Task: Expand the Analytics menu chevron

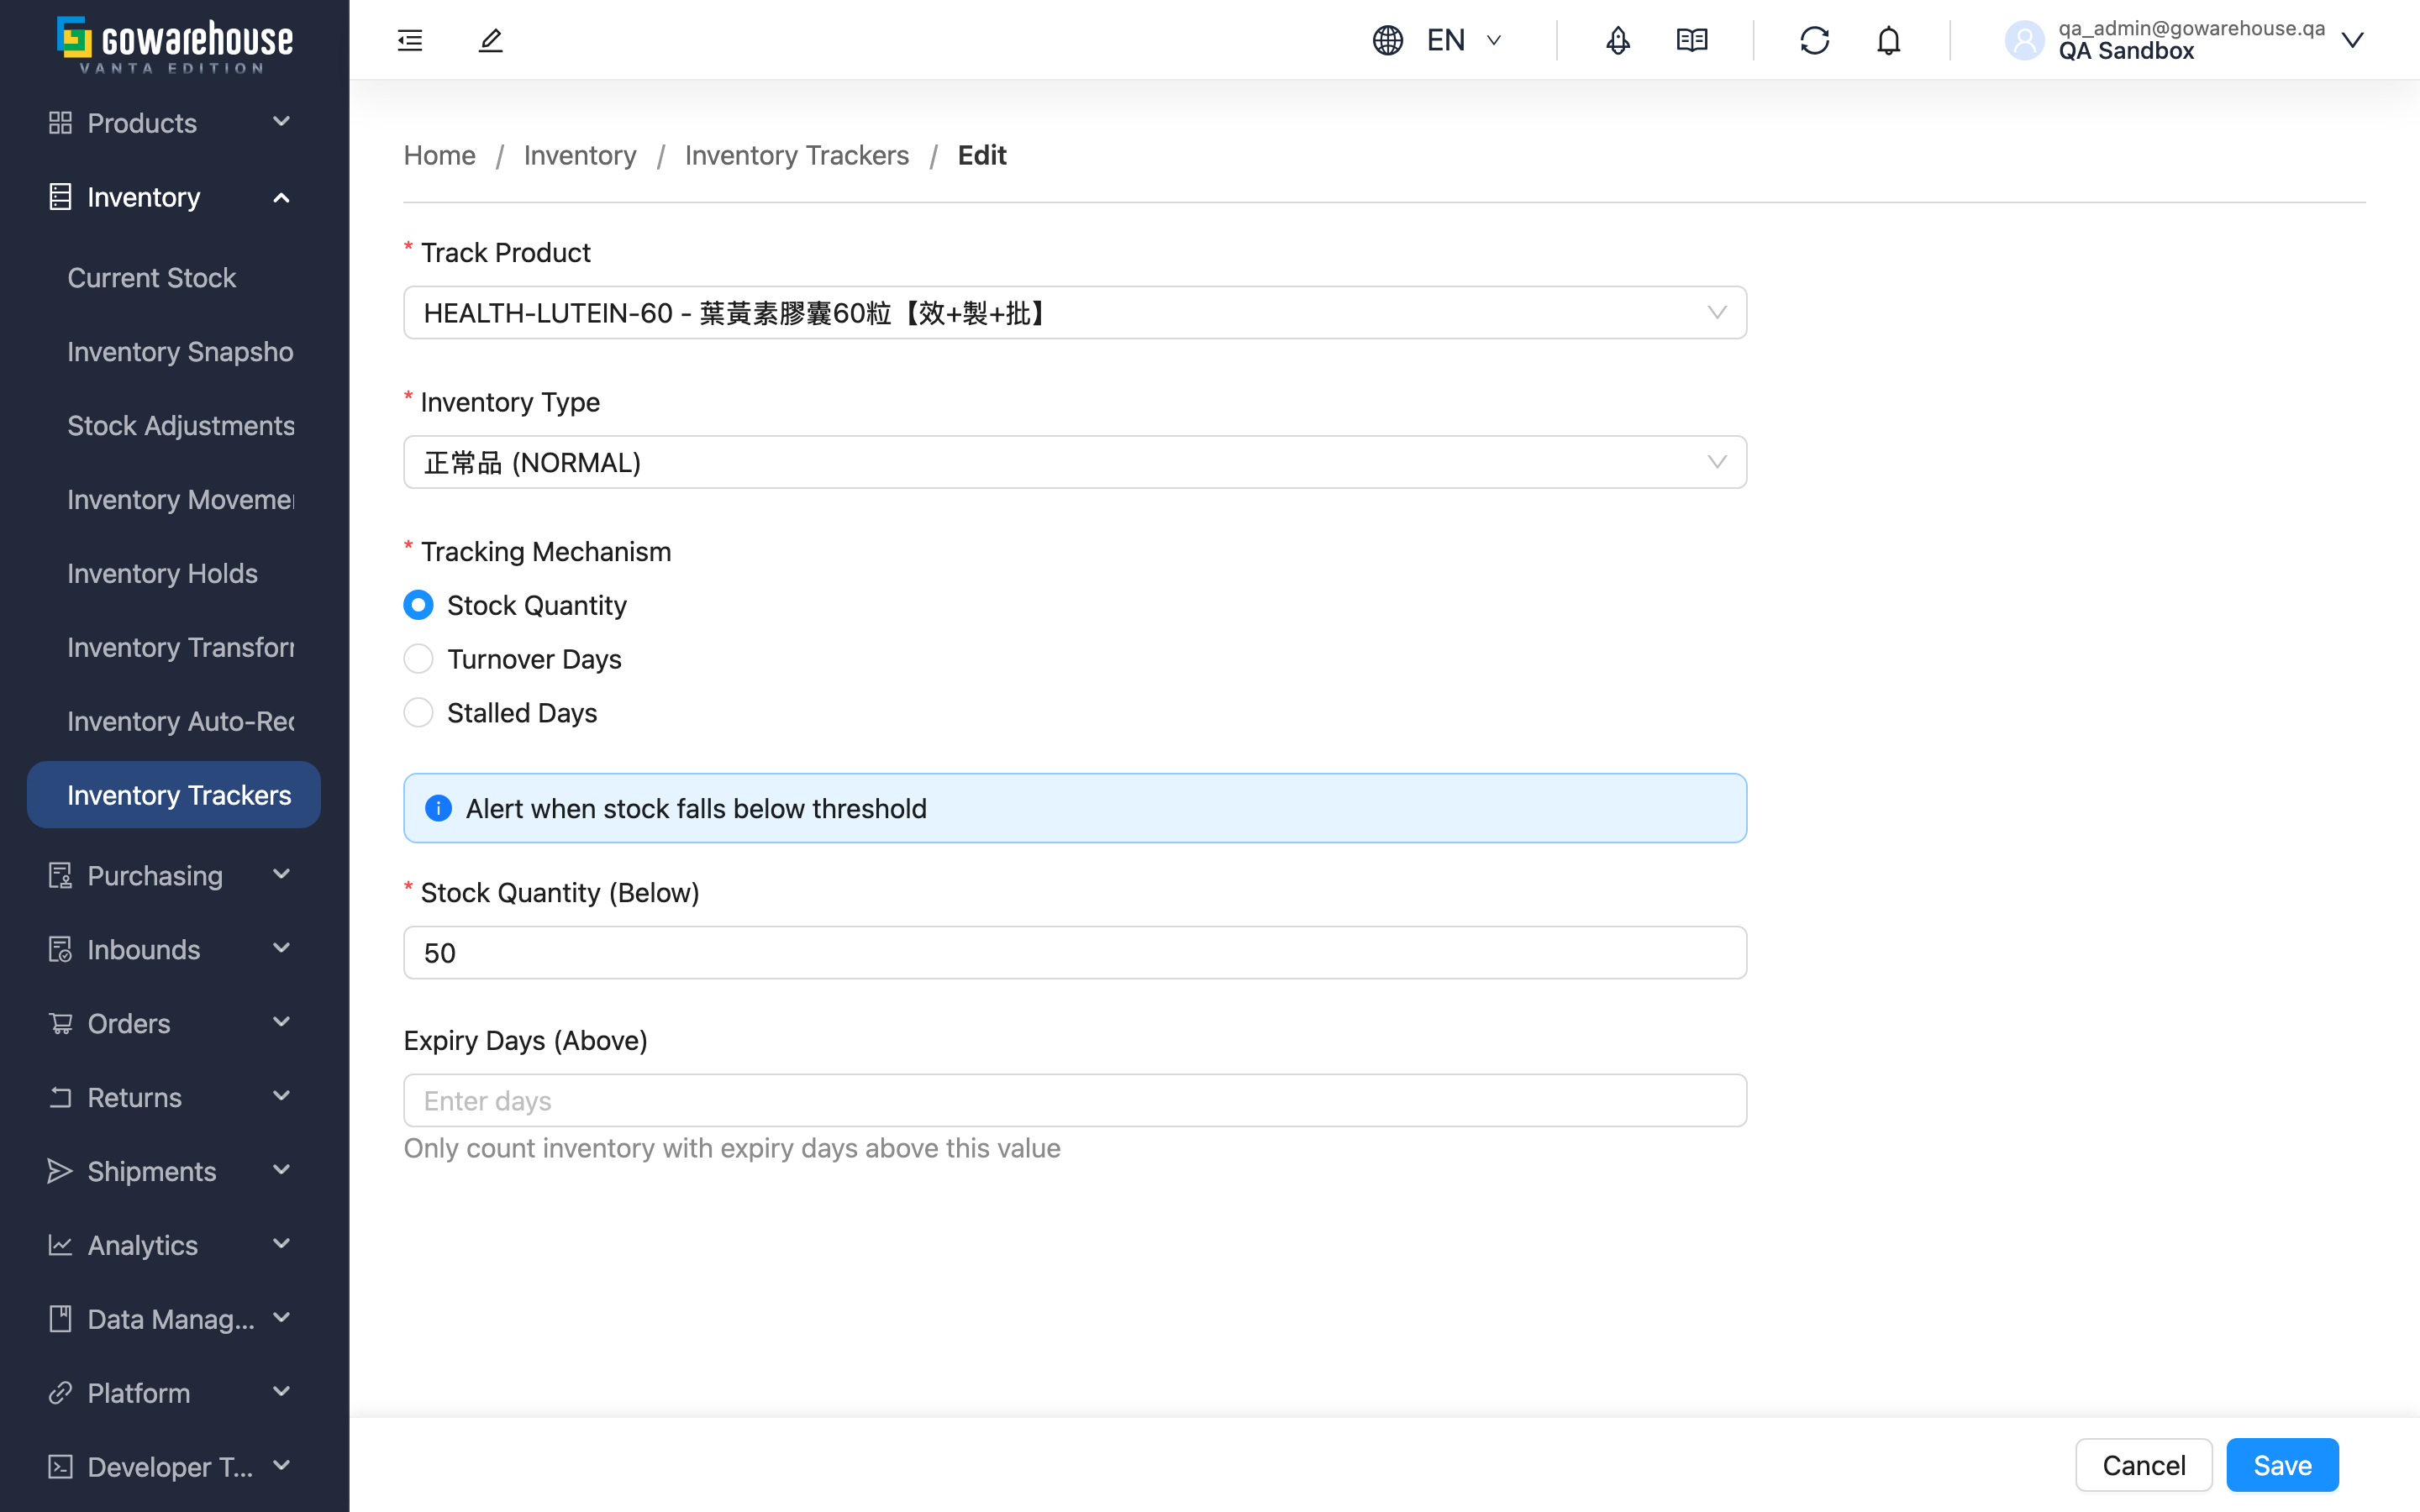Action: coord(281,1244)
